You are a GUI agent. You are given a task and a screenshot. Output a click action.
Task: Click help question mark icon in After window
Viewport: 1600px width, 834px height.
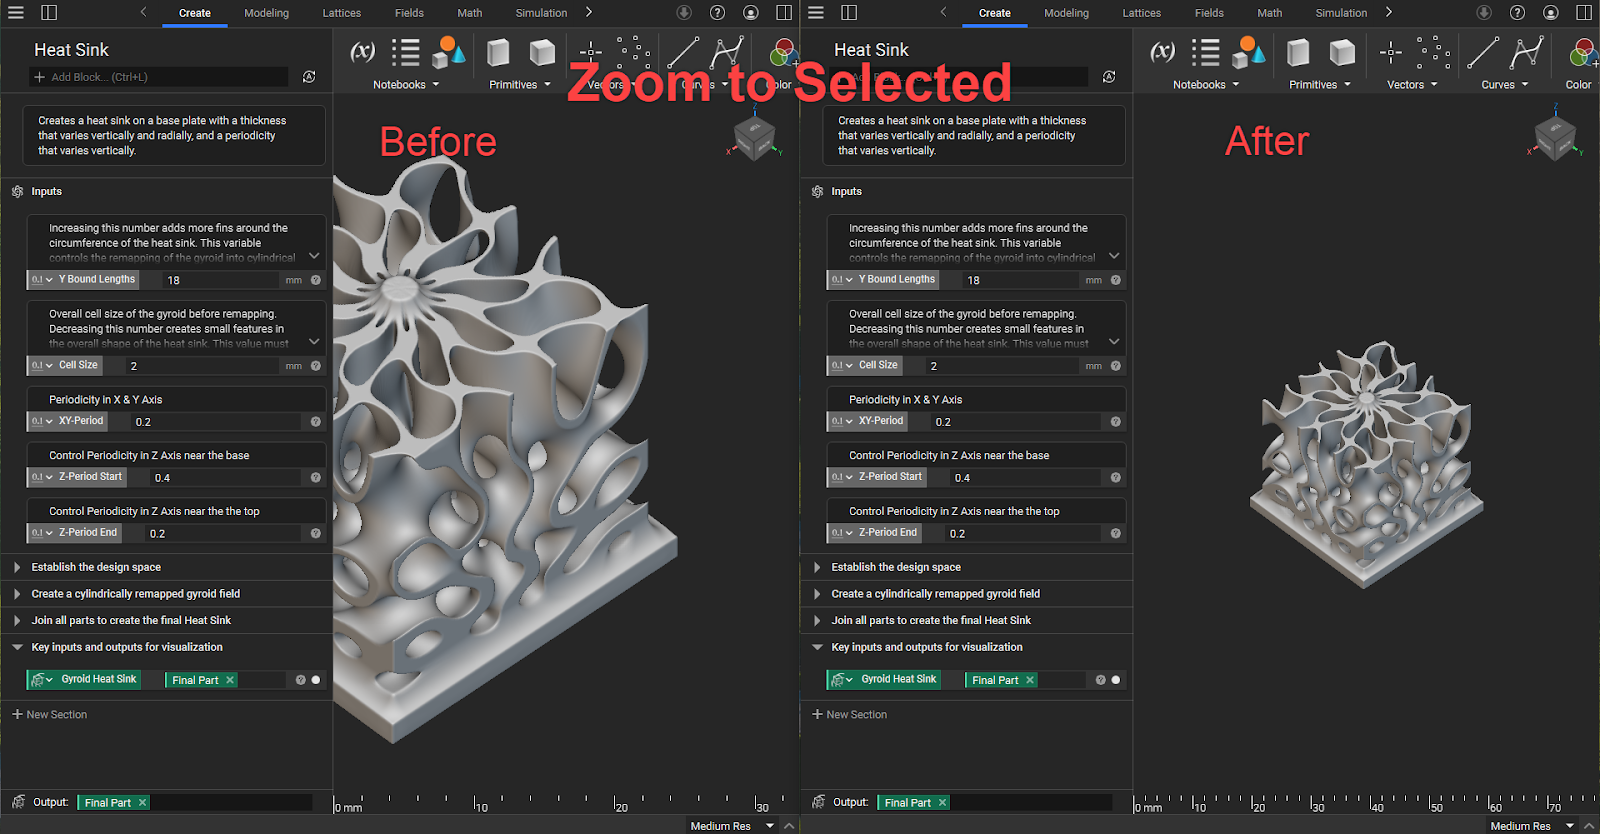coord(1517,13)
